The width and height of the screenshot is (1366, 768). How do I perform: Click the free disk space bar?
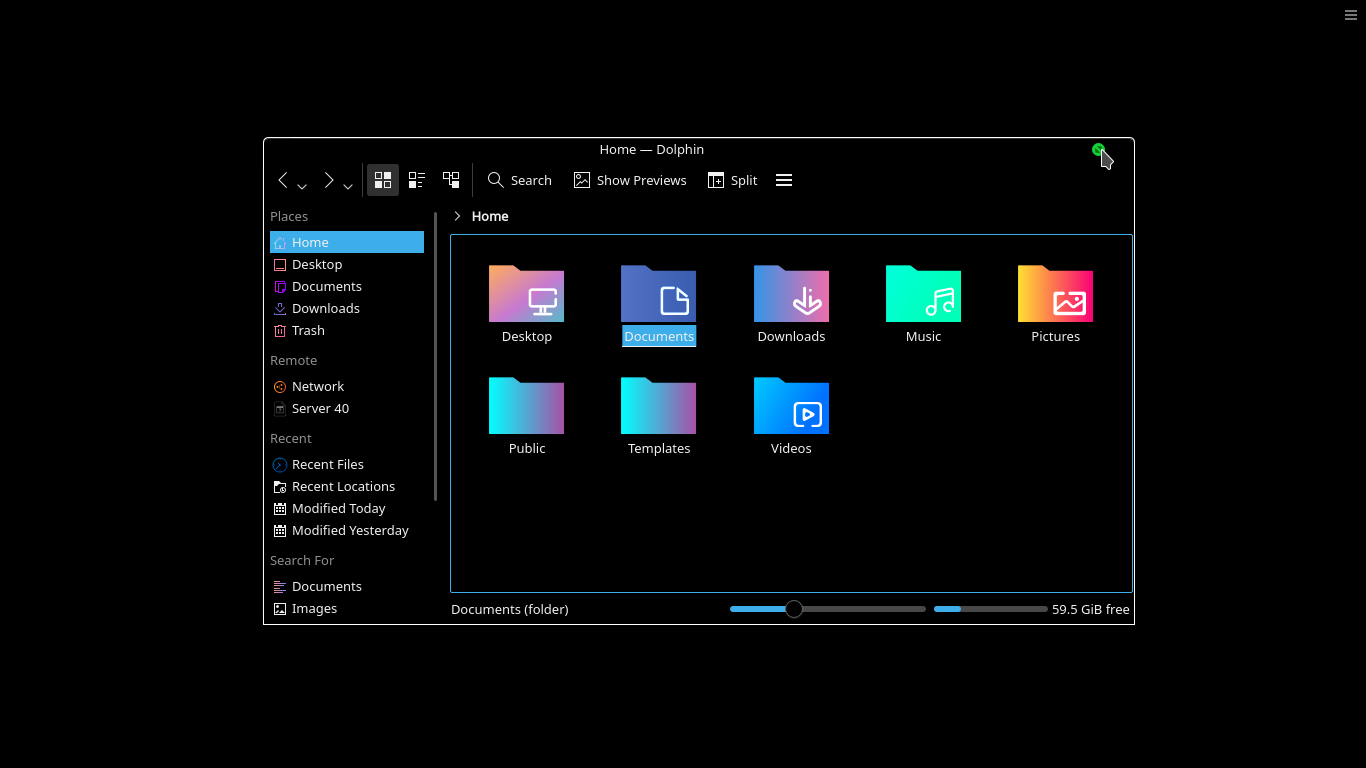click(x=991, y=609)
